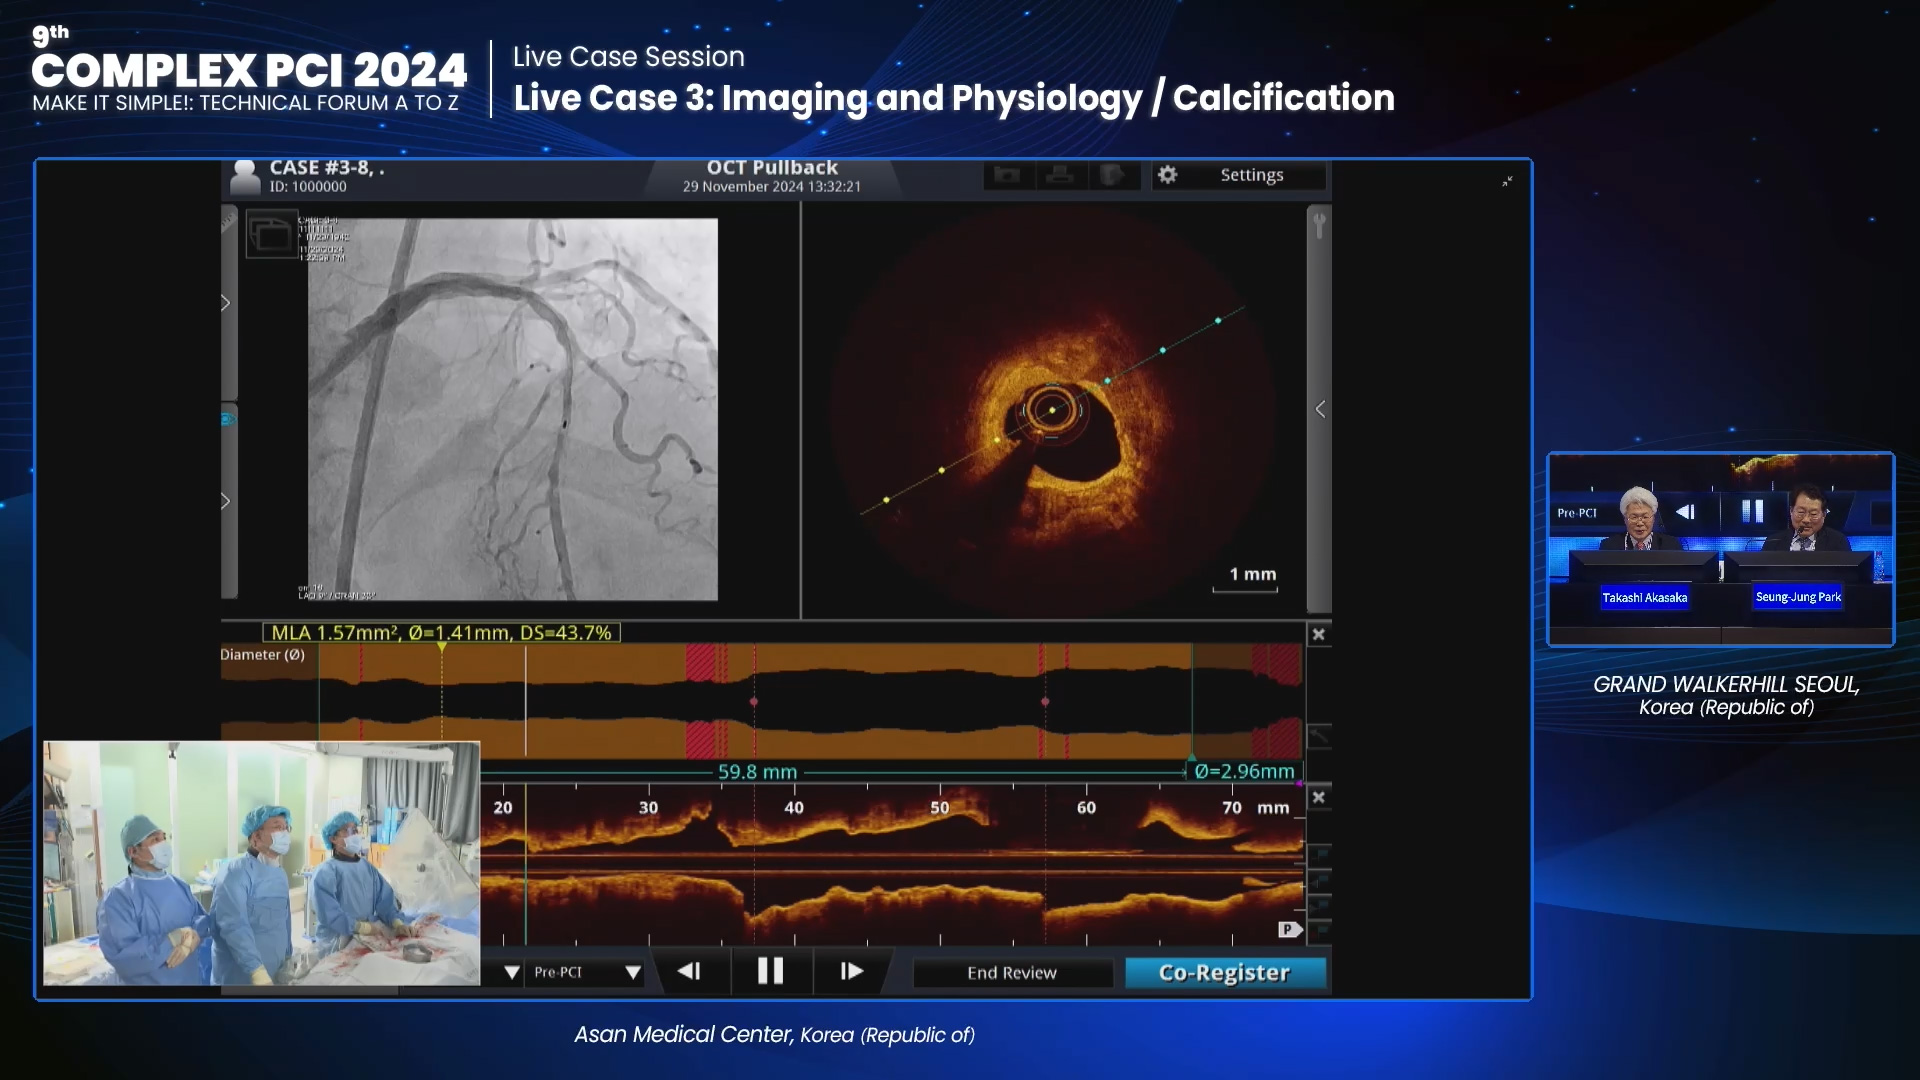Expand the lower left sidebar chevron
This screenshot has height=1080, width=1920.
click(x=226, y=501)
